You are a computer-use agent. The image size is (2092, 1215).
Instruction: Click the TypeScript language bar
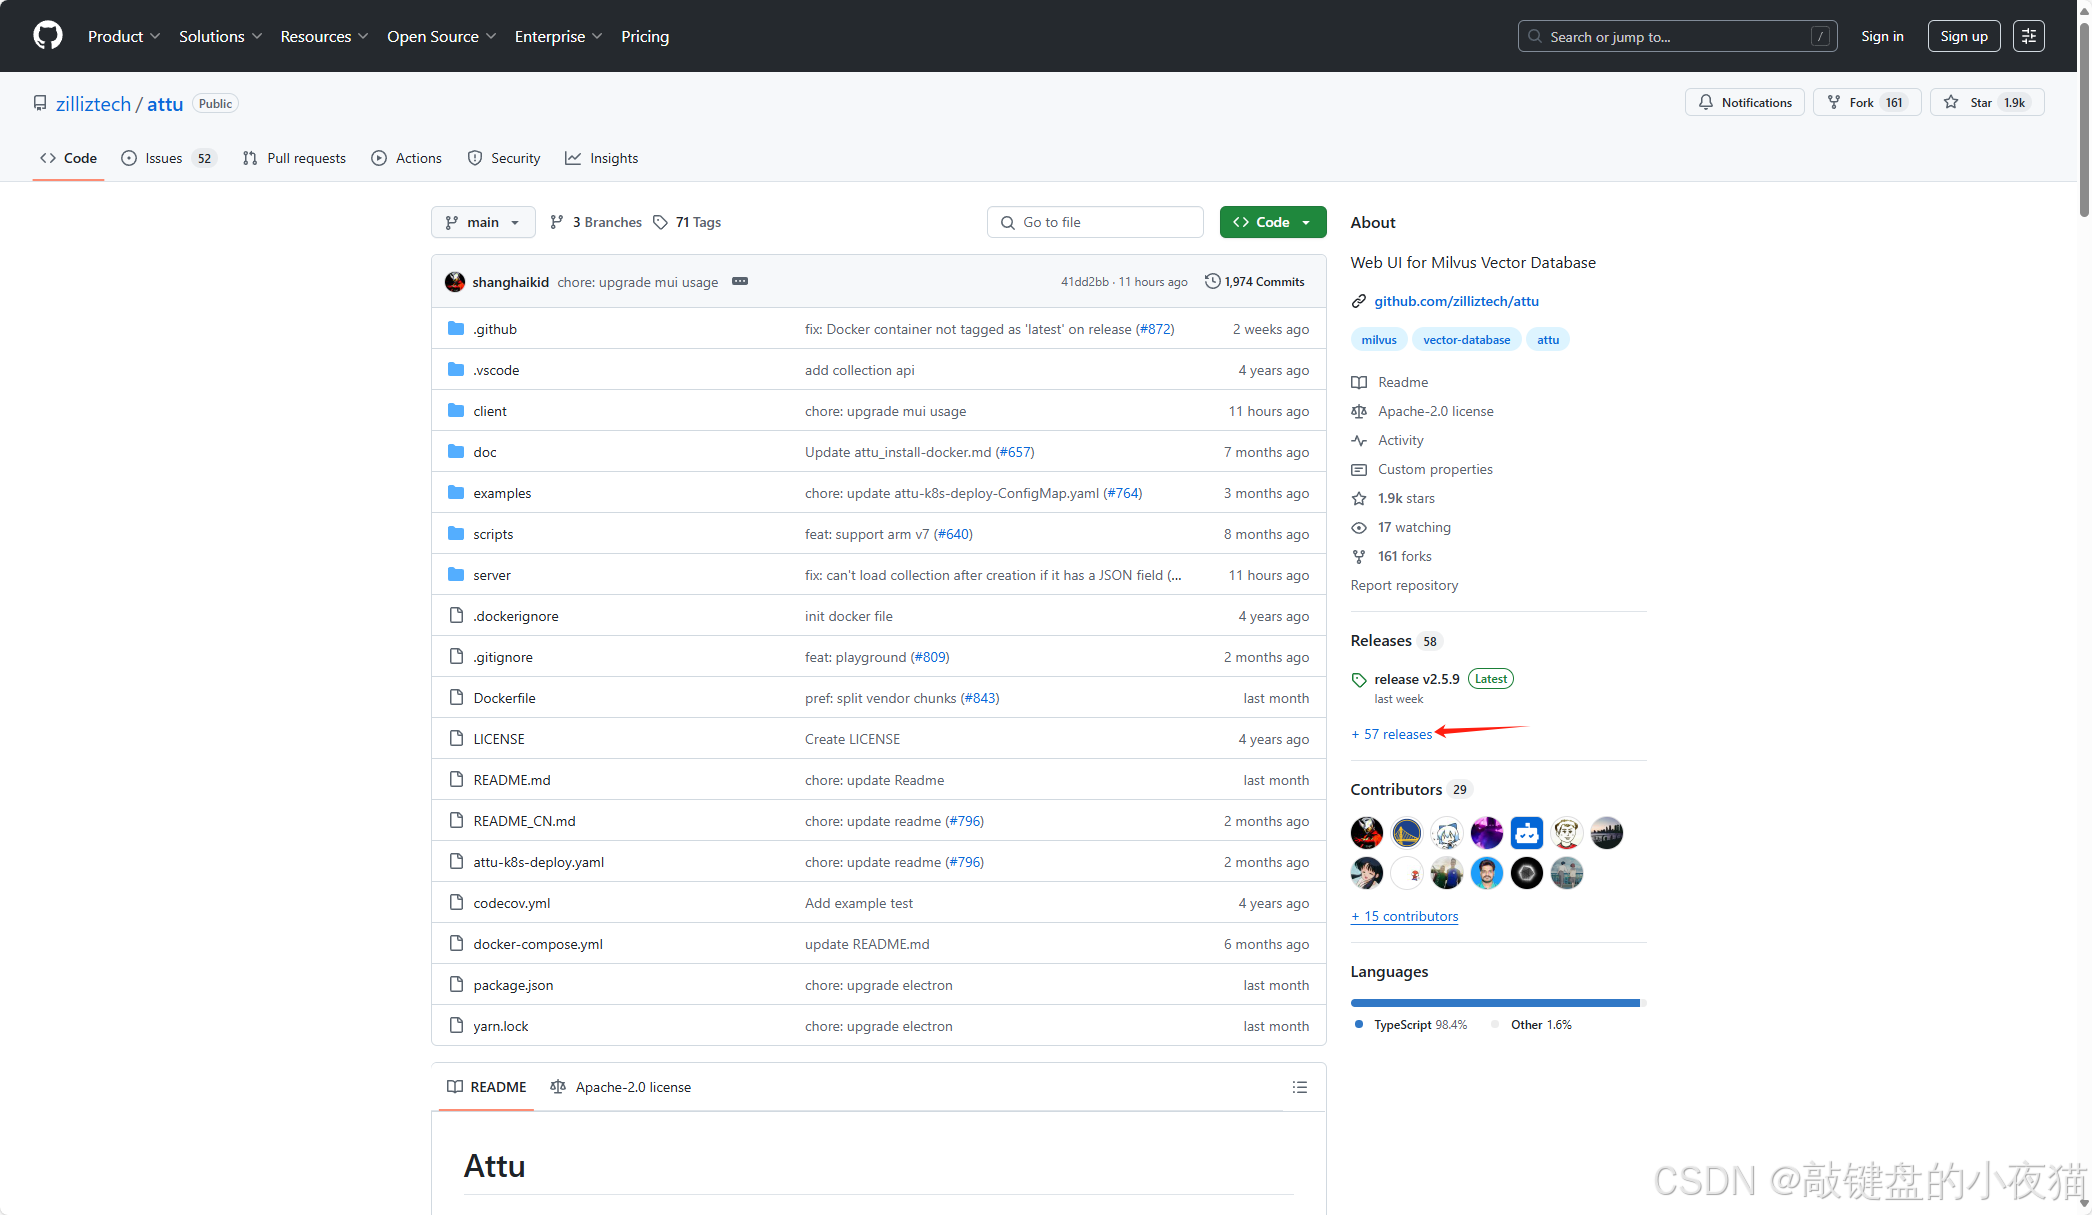1494,1002
